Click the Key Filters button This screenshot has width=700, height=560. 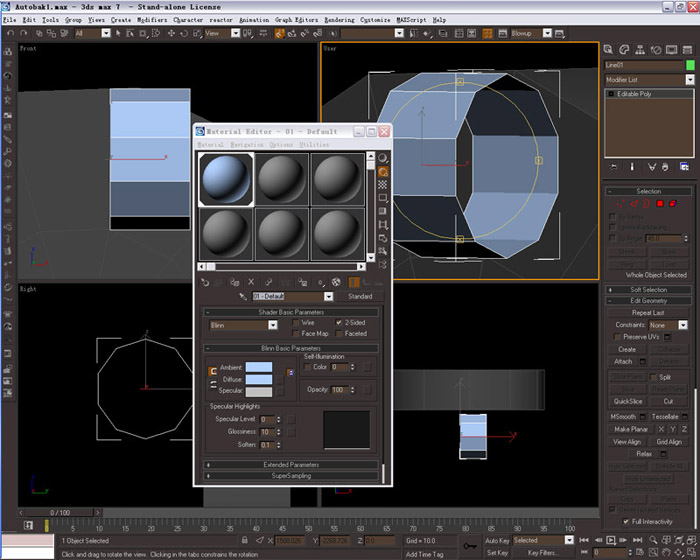541,553
